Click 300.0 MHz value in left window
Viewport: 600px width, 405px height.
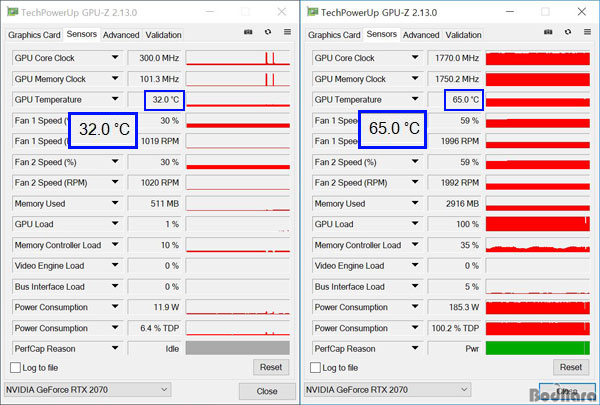tap(159, 58)
